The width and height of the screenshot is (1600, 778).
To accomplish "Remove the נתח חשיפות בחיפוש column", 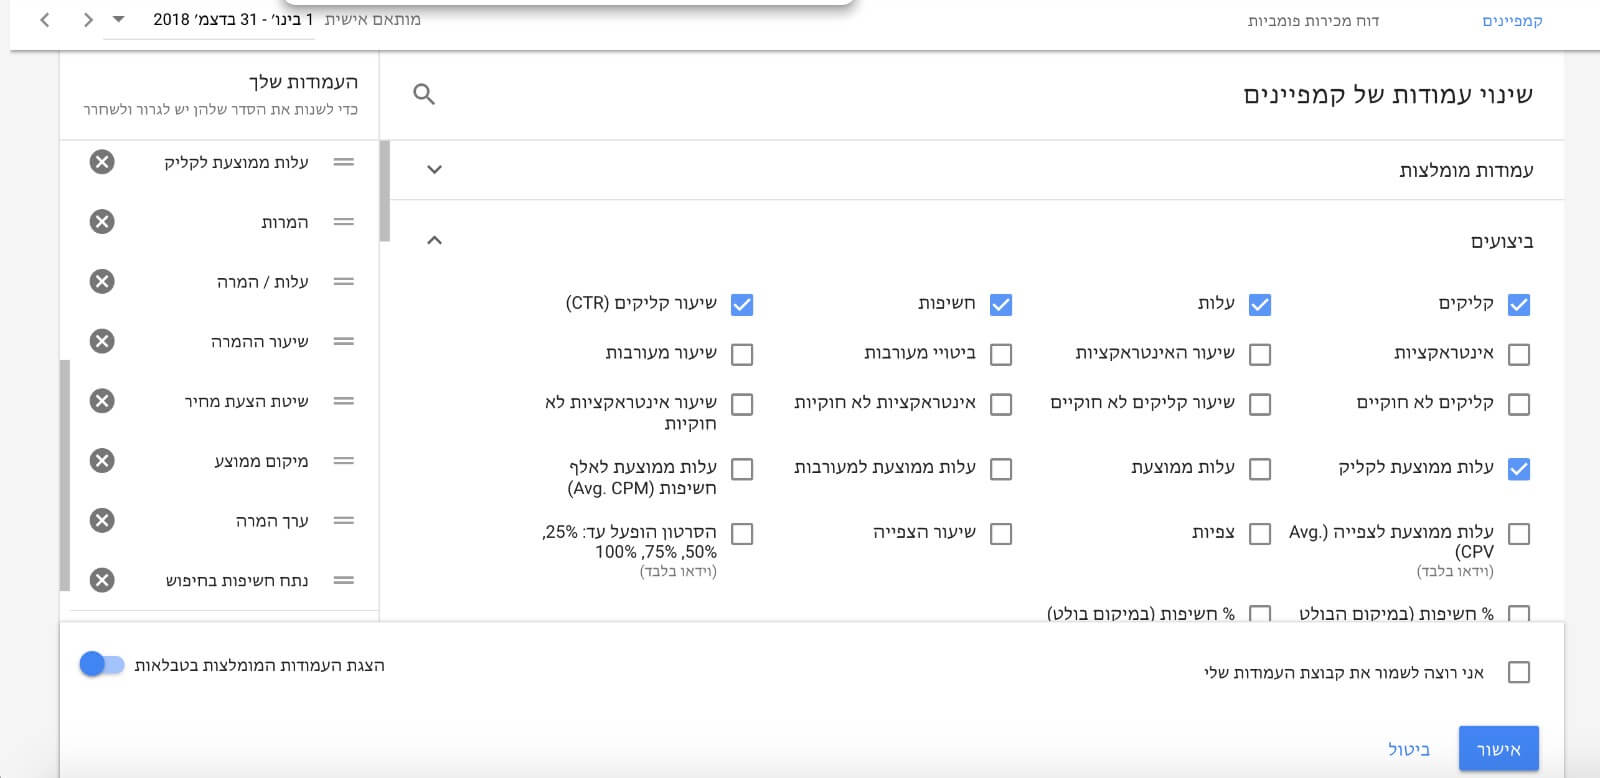I will coord(102,580).
